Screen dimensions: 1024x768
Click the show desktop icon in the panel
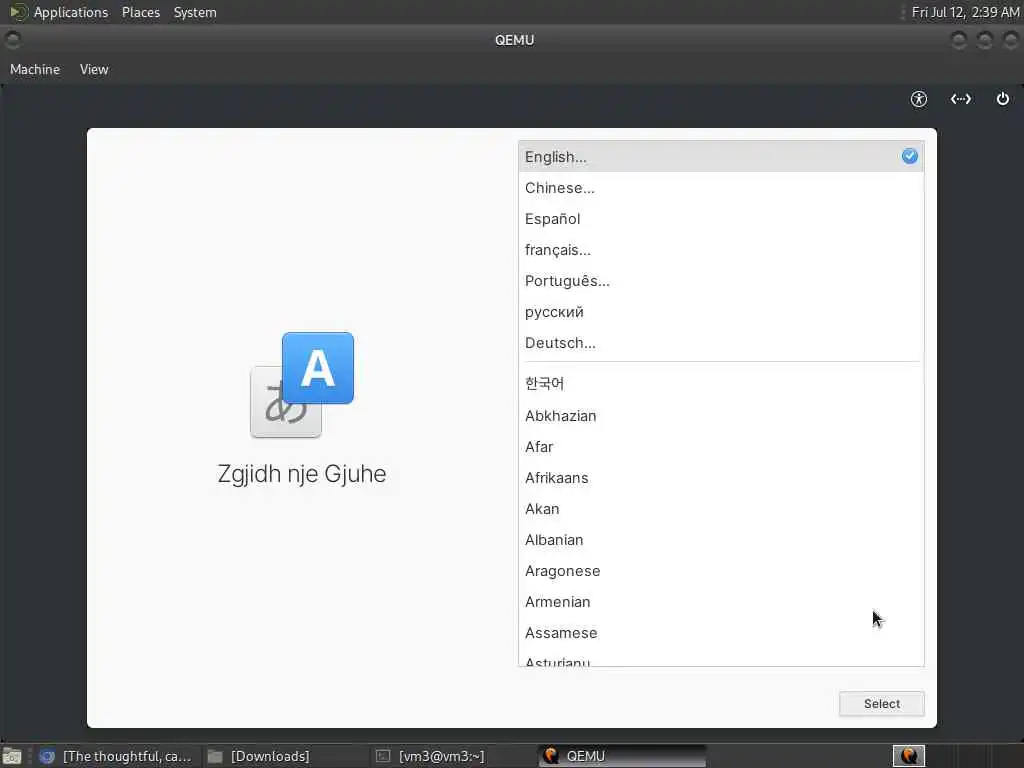tap(12, 756)
